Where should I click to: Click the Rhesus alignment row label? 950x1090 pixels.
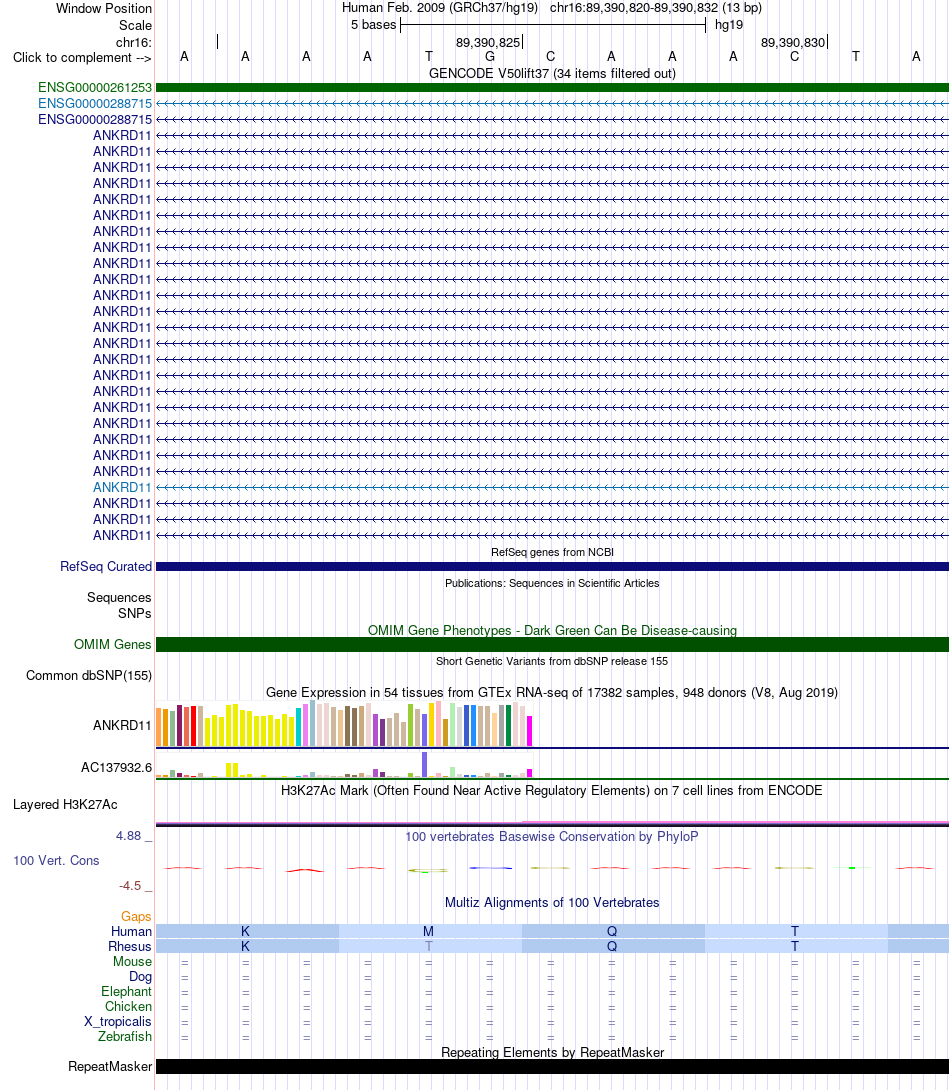(x=130, y=946)
